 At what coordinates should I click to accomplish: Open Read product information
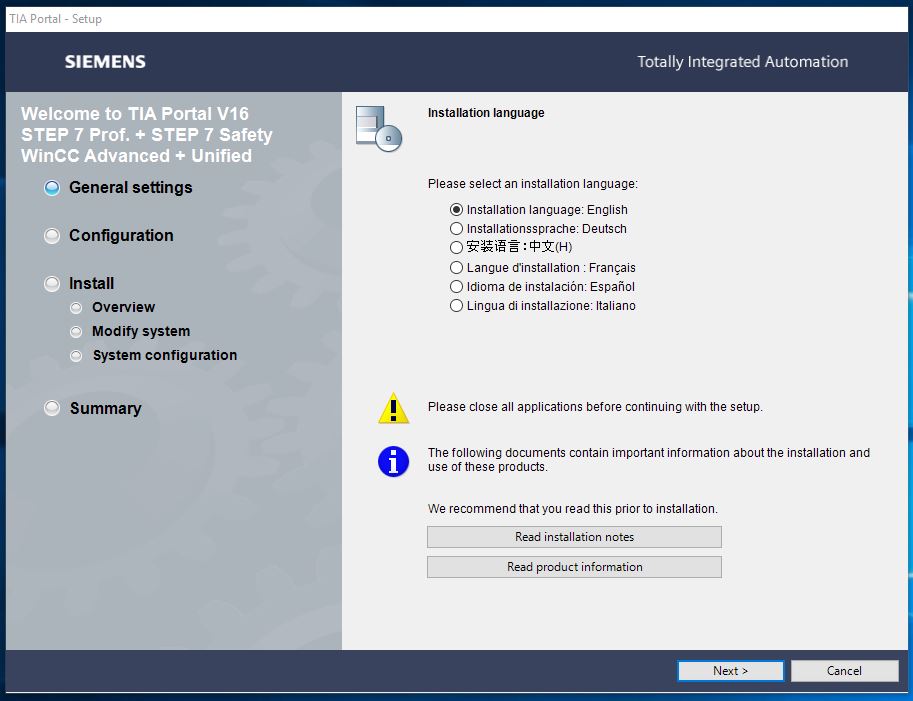[574, 567]
